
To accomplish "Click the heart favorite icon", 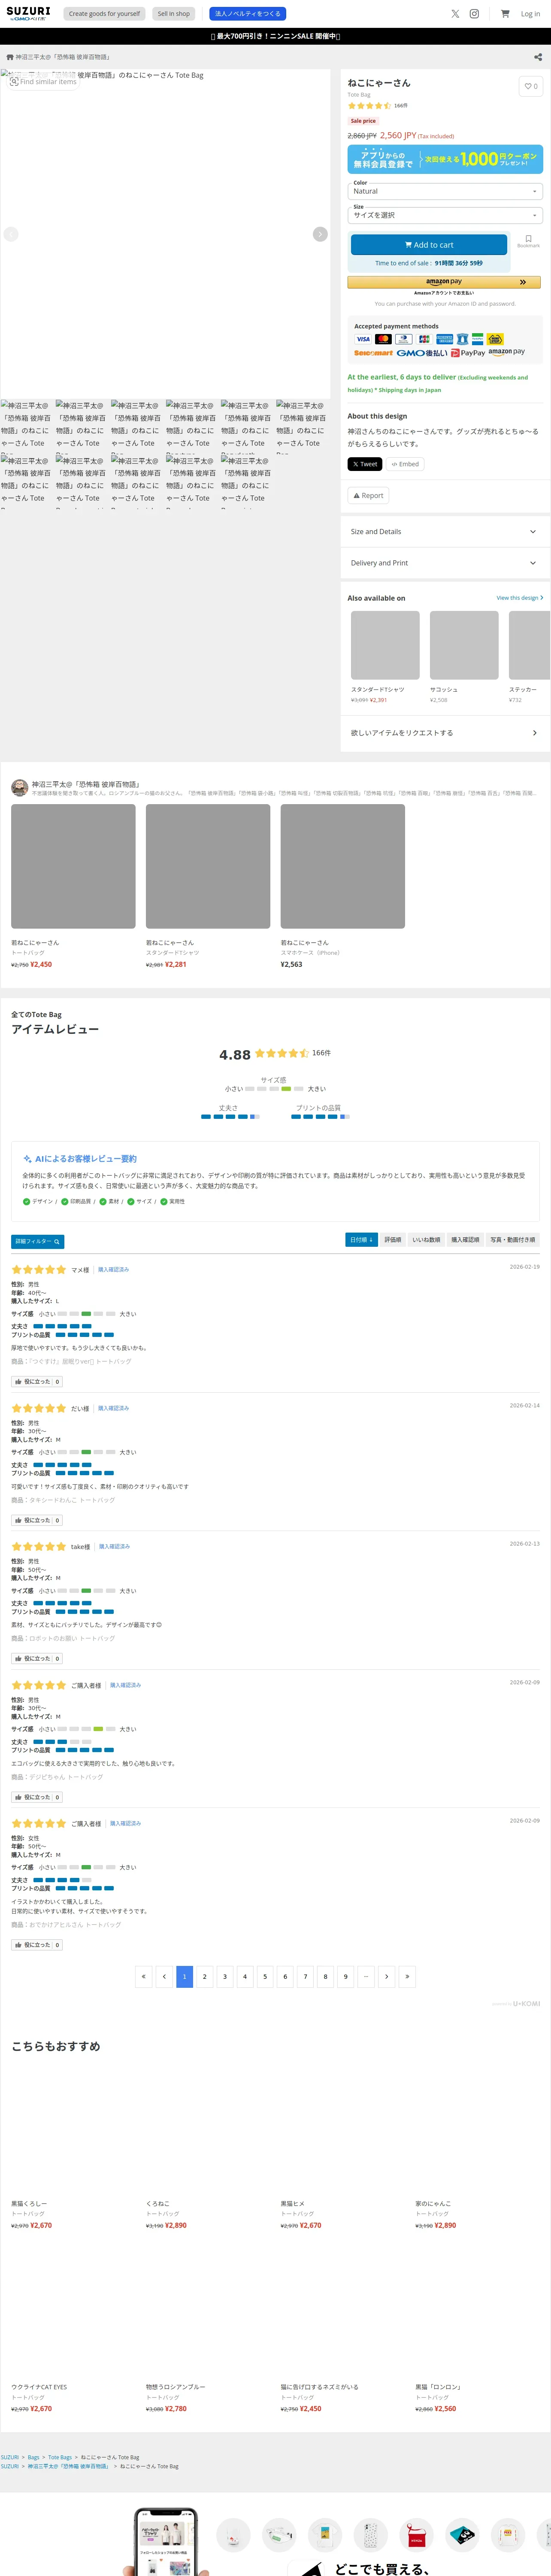I will 531,86.
